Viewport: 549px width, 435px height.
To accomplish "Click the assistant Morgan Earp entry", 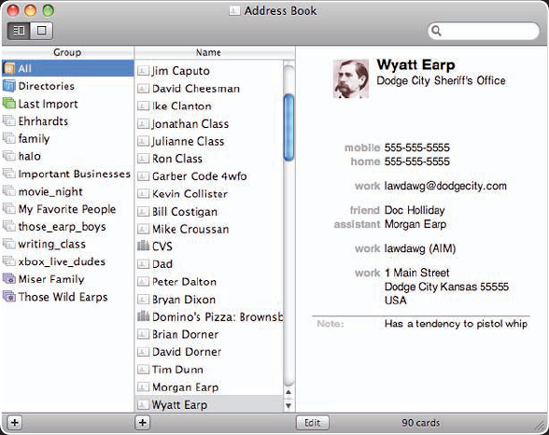I will click(x=415, y=224).
